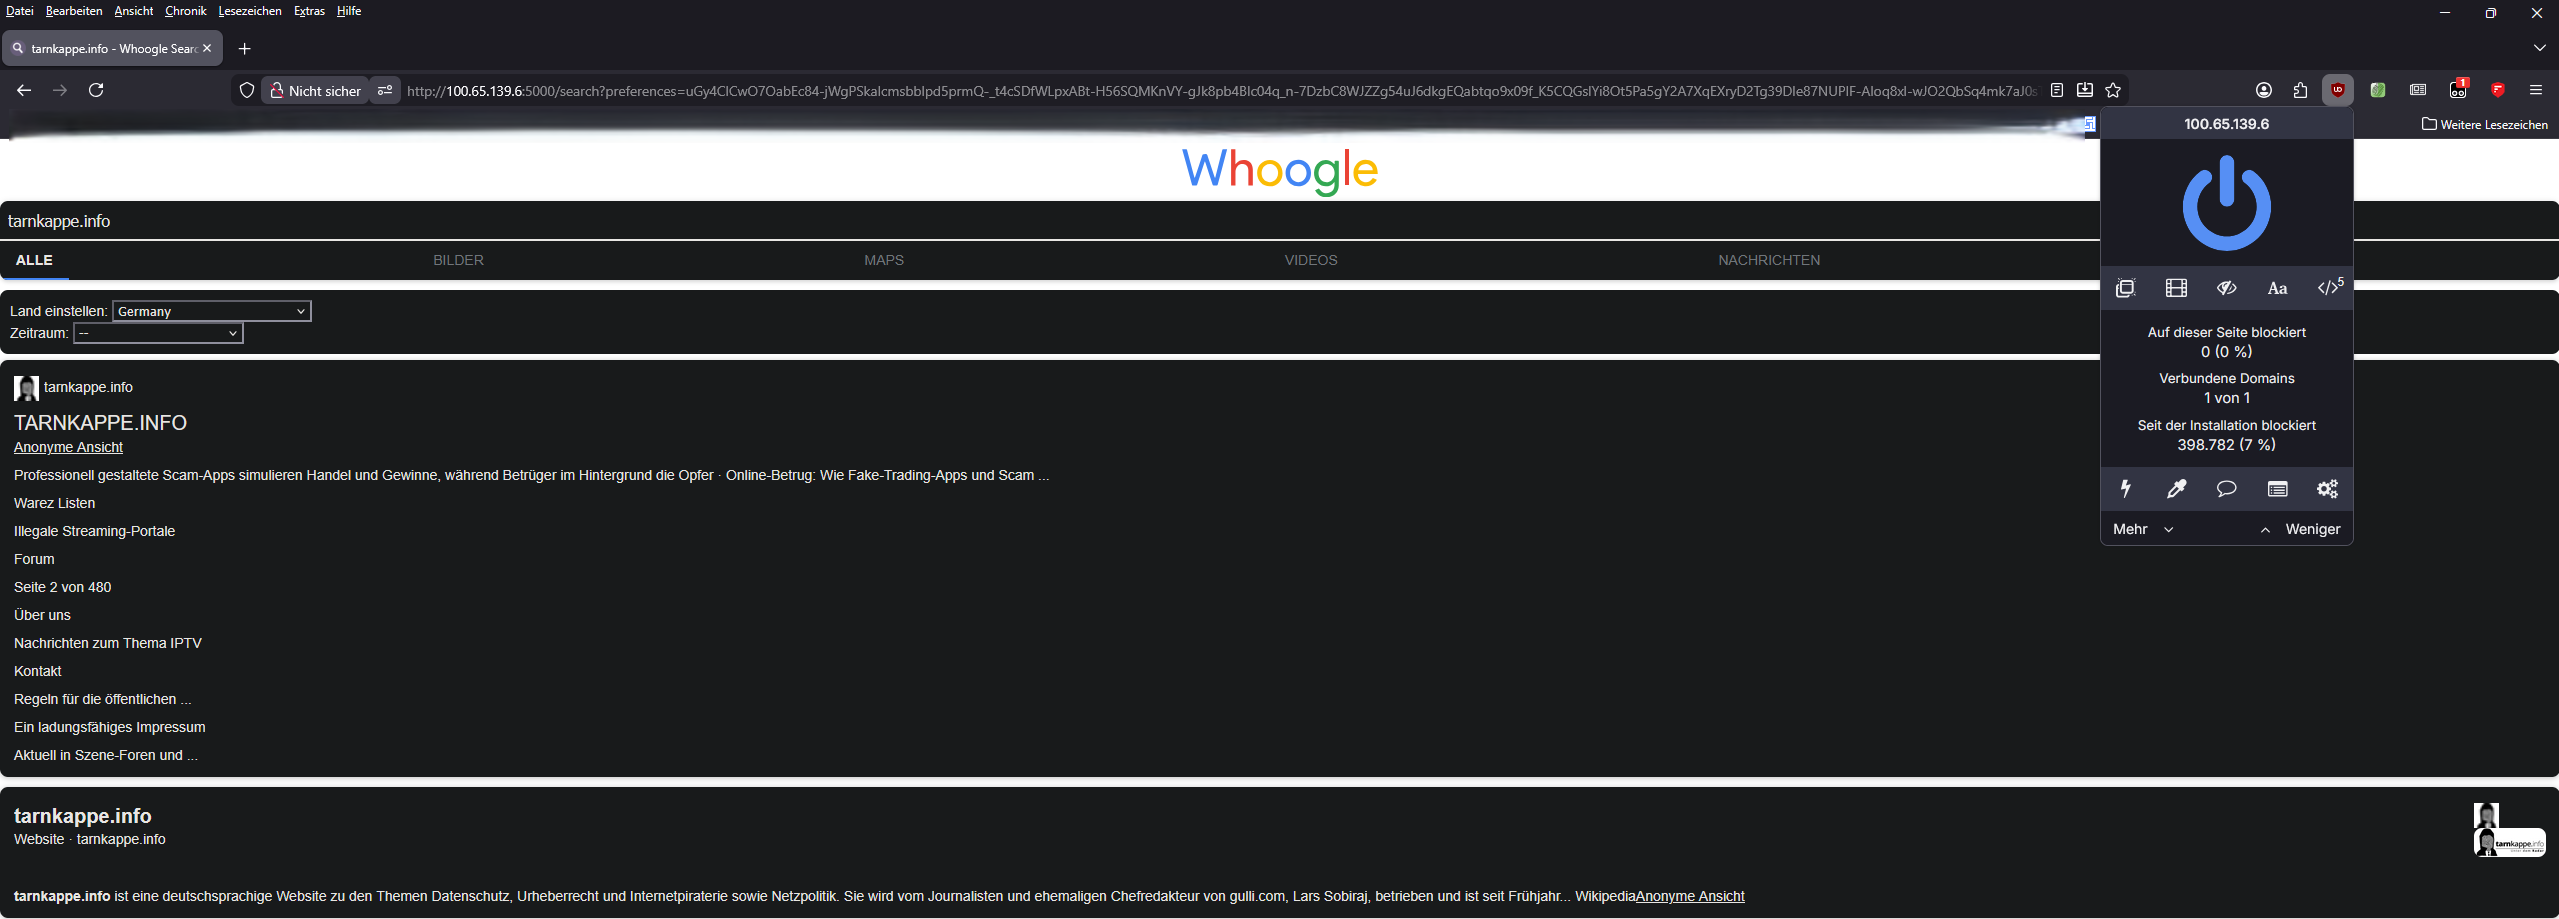Screen dimensions: 2559x919
Task: Click the report issue speech bubble icon
Action: [2226, 489]
